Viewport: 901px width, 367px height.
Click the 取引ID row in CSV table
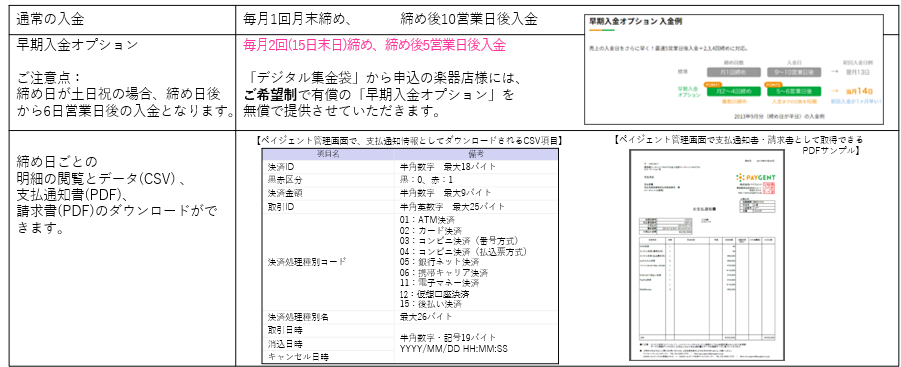(410, 207)
